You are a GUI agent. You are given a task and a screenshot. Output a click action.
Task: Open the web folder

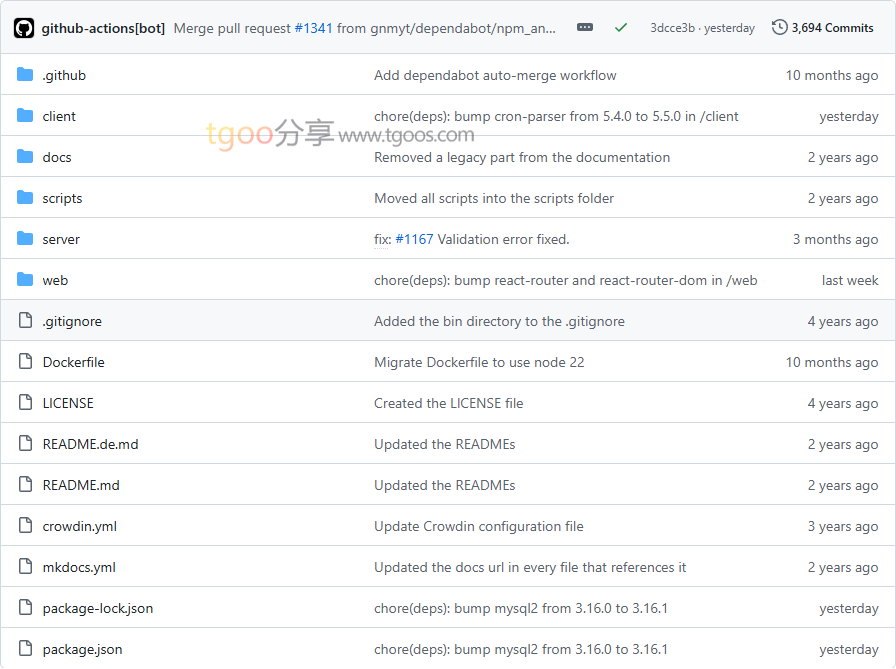(55, 280)
